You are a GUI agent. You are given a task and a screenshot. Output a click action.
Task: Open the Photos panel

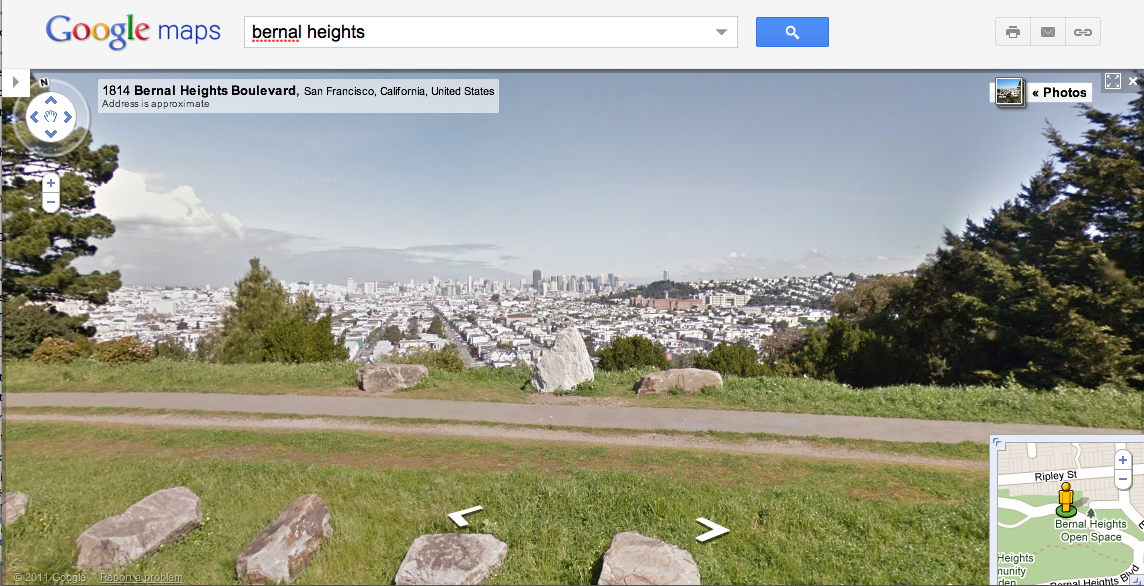click(x=1059, y=93)
